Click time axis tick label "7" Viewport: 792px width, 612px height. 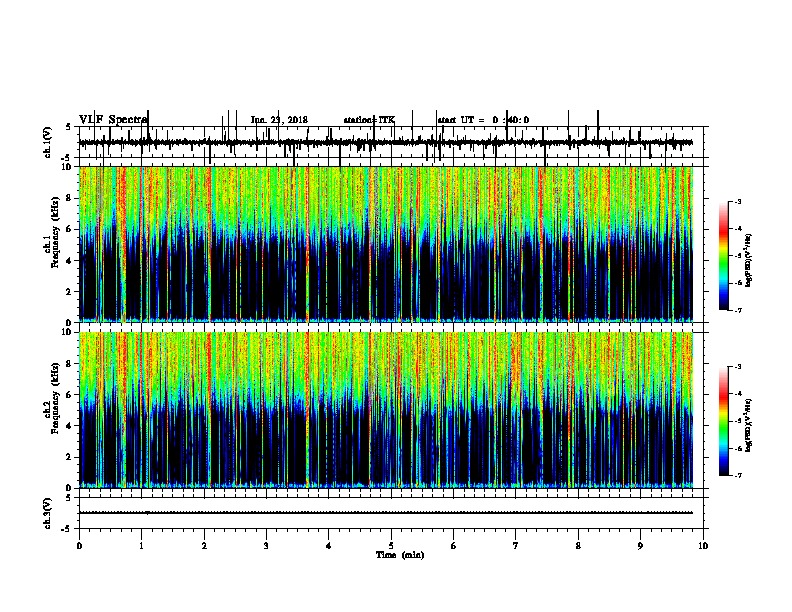(516, 546)
